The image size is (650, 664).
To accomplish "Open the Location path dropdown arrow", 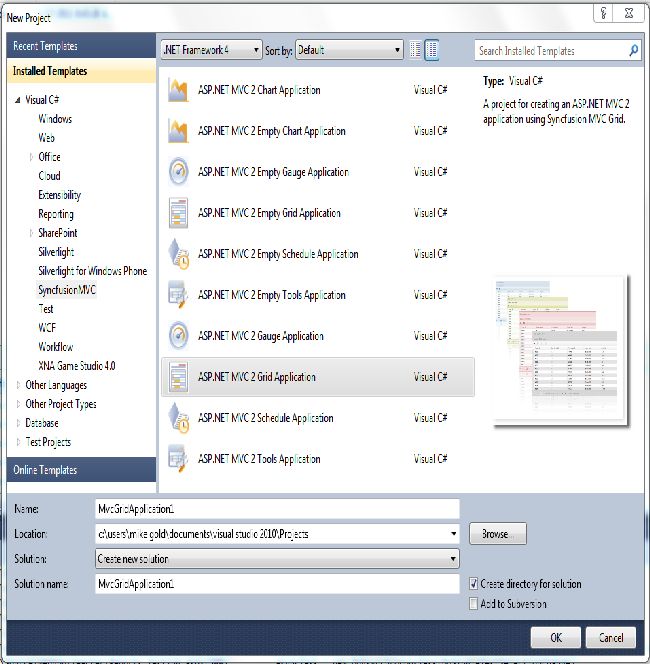I will 453,534.
